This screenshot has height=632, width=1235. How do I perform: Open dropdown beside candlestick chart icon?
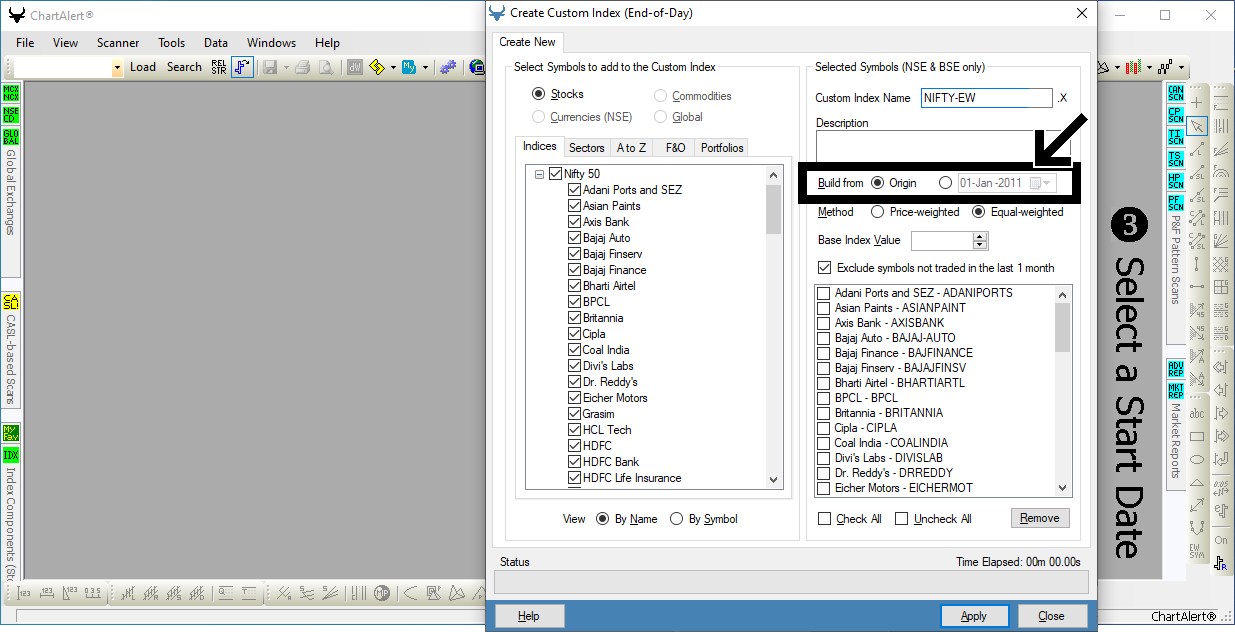pyautogui.click(x=1149, y=67)
